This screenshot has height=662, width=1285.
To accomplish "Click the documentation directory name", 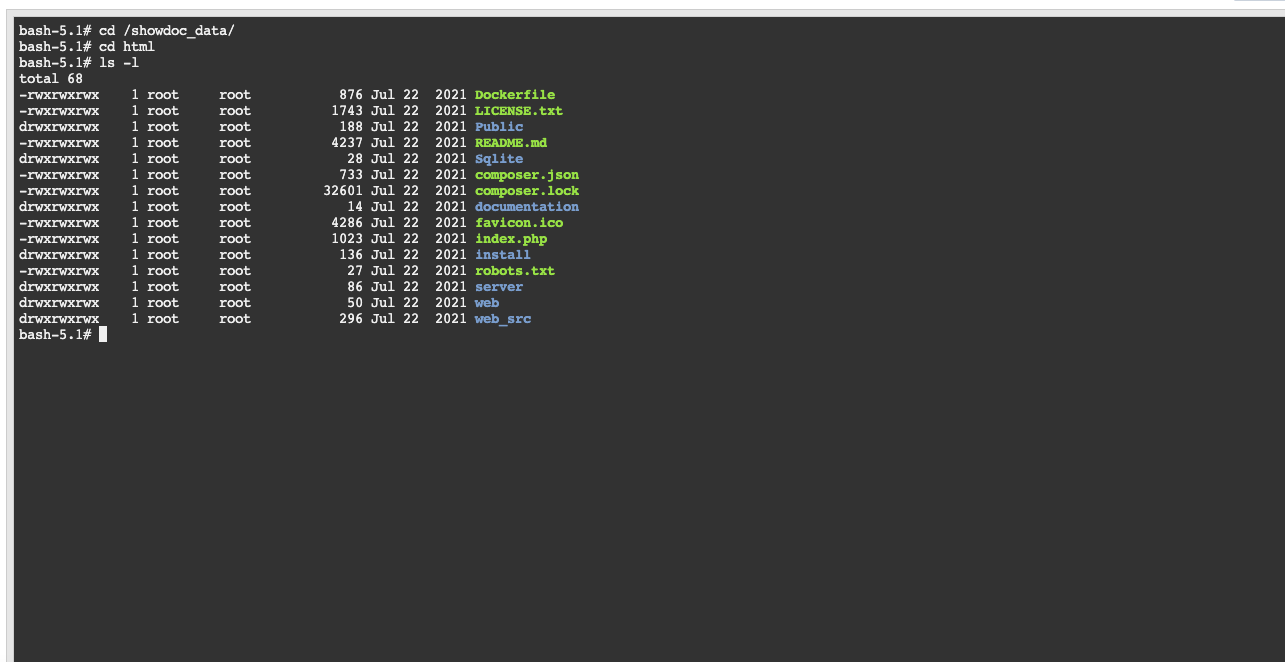I will [x=528, y=206].
